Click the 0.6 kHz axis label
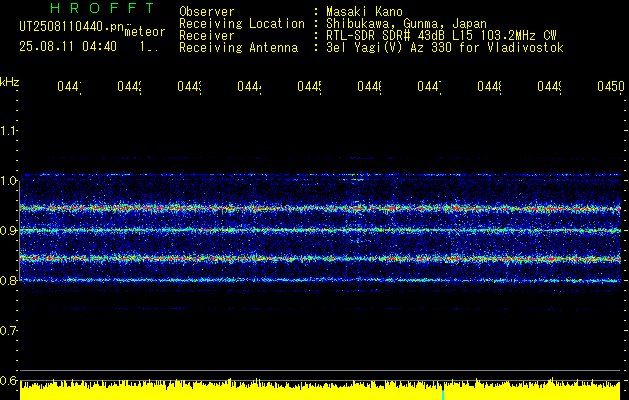 point(8,380)
